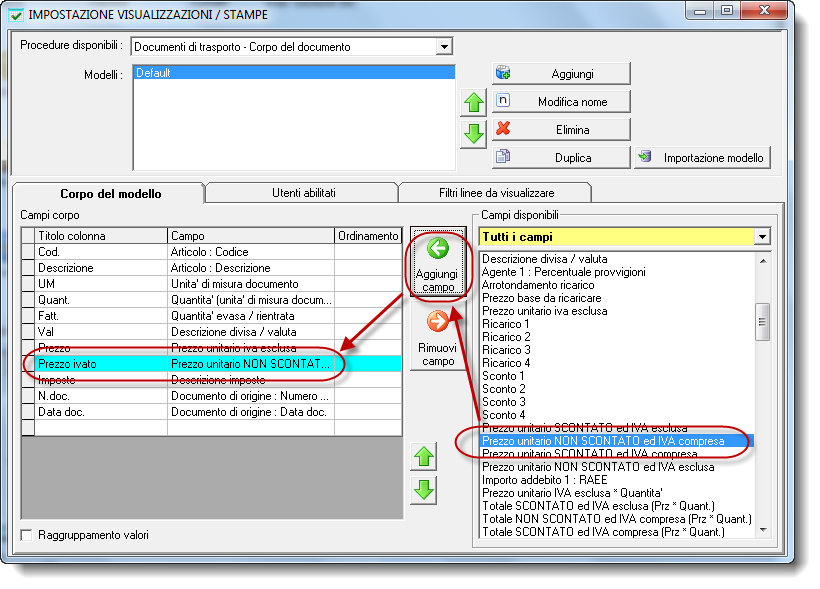Toggle Raggruppamento valori checkbox
Image resolution: width=820 pixels, height=589 pixels.
point(26,535)
